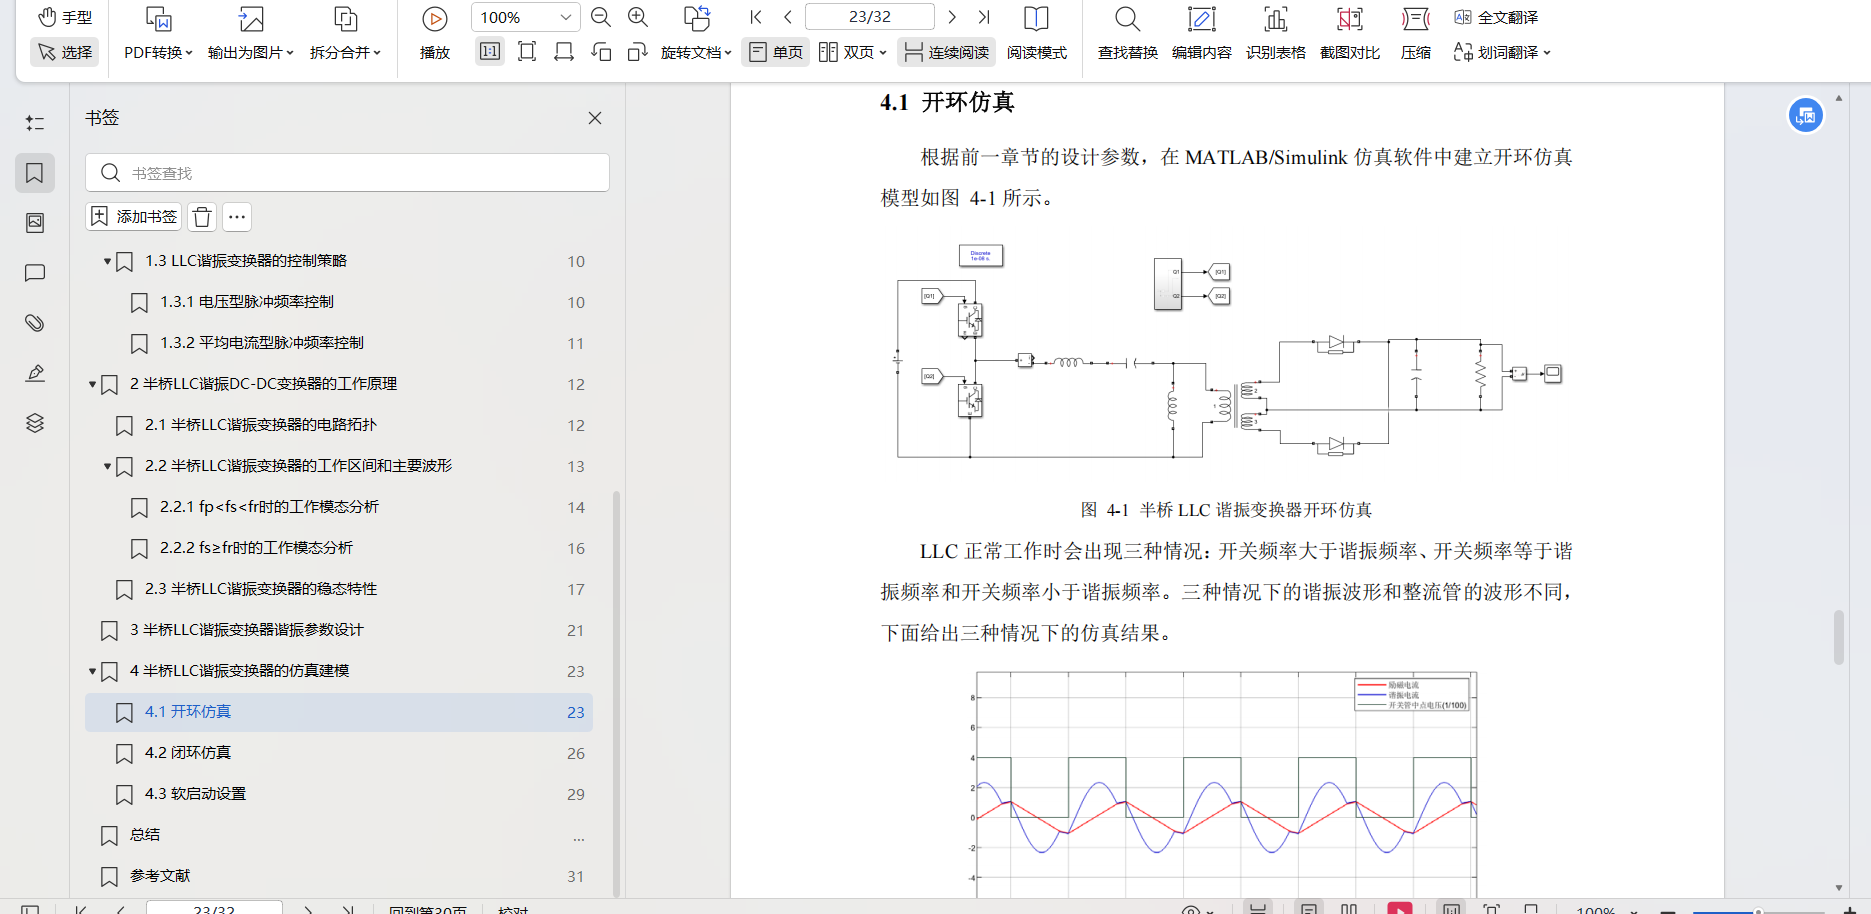Collapse chapter 2 bookmark tree node
Screen dimensions: 1871x914
[x=92, y=384]
